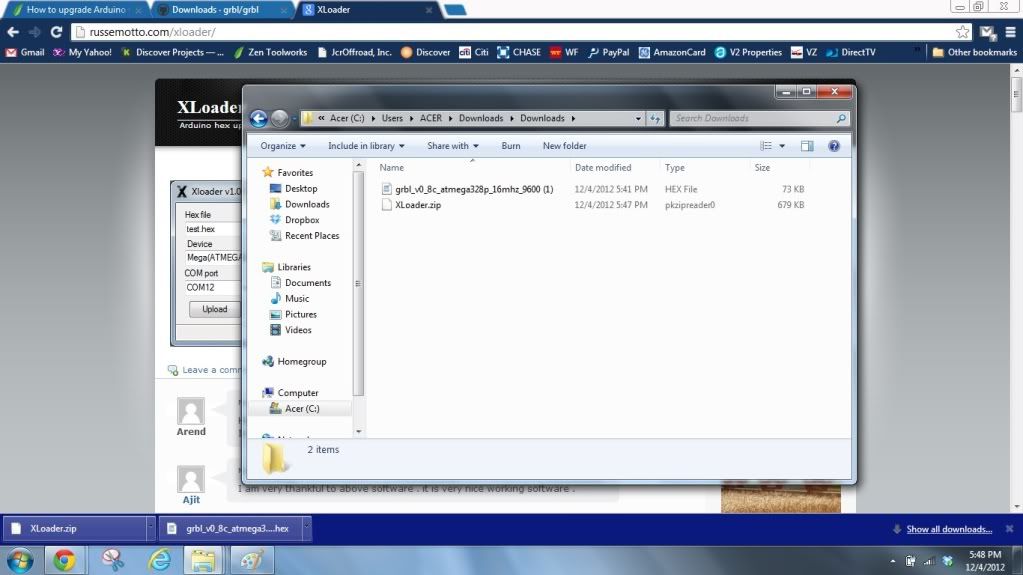Open the Share with dropdown
This screenshot has height=575, width=1023.
click(453, 146)
